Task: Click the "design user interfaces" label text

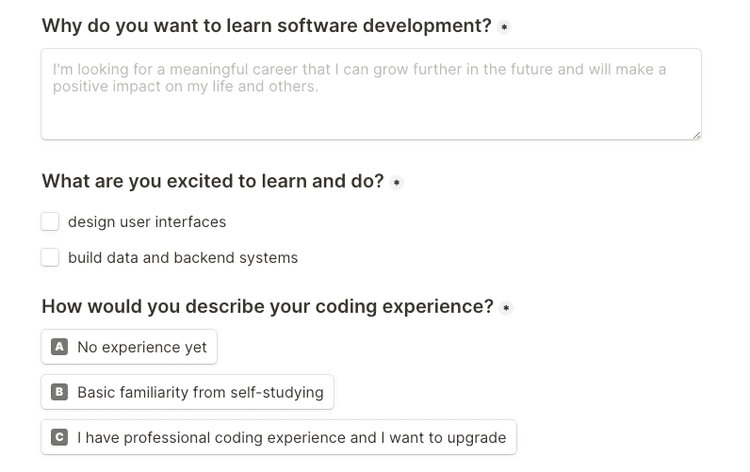Action: [147, 222]
